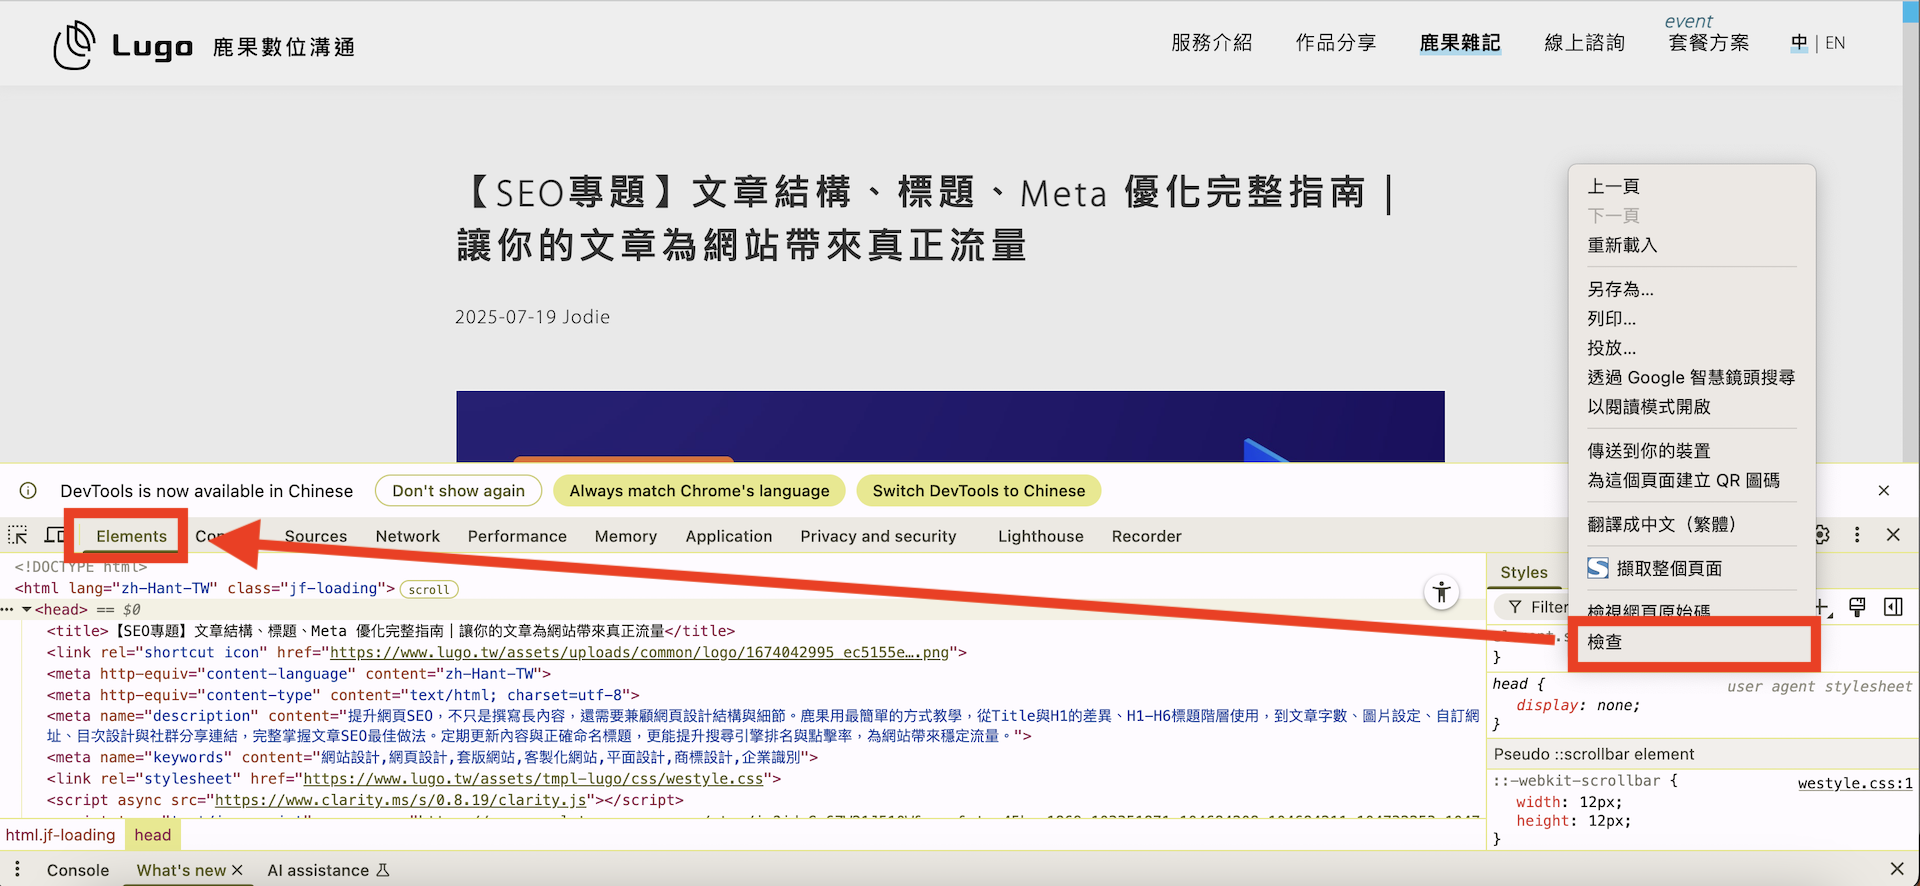1920x886 pixels.
Task: Open the ellipsis actions for head node
Action: click(7, 609)
